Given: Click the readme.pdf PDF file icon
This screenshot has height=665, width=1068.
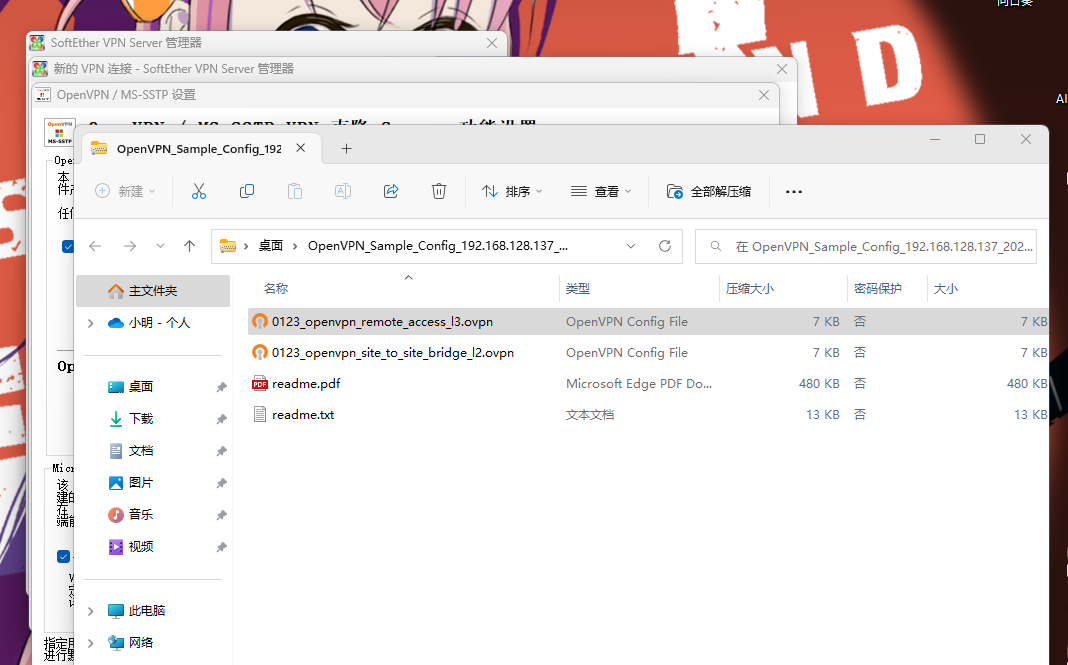Looking at the screenshot, I should [260, 384].
